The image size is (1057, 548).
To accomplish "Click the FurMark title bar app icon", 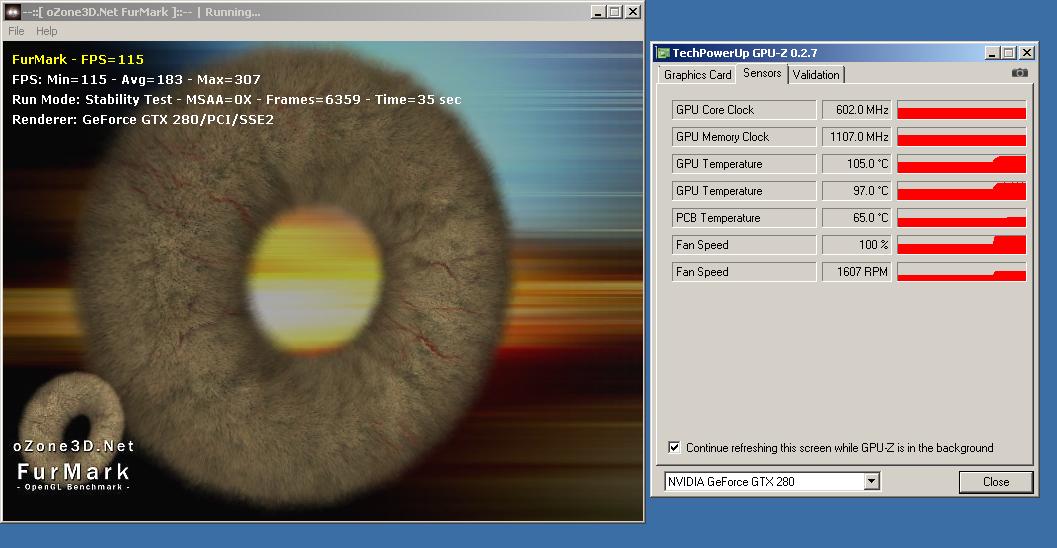I will tap(12, 12).
